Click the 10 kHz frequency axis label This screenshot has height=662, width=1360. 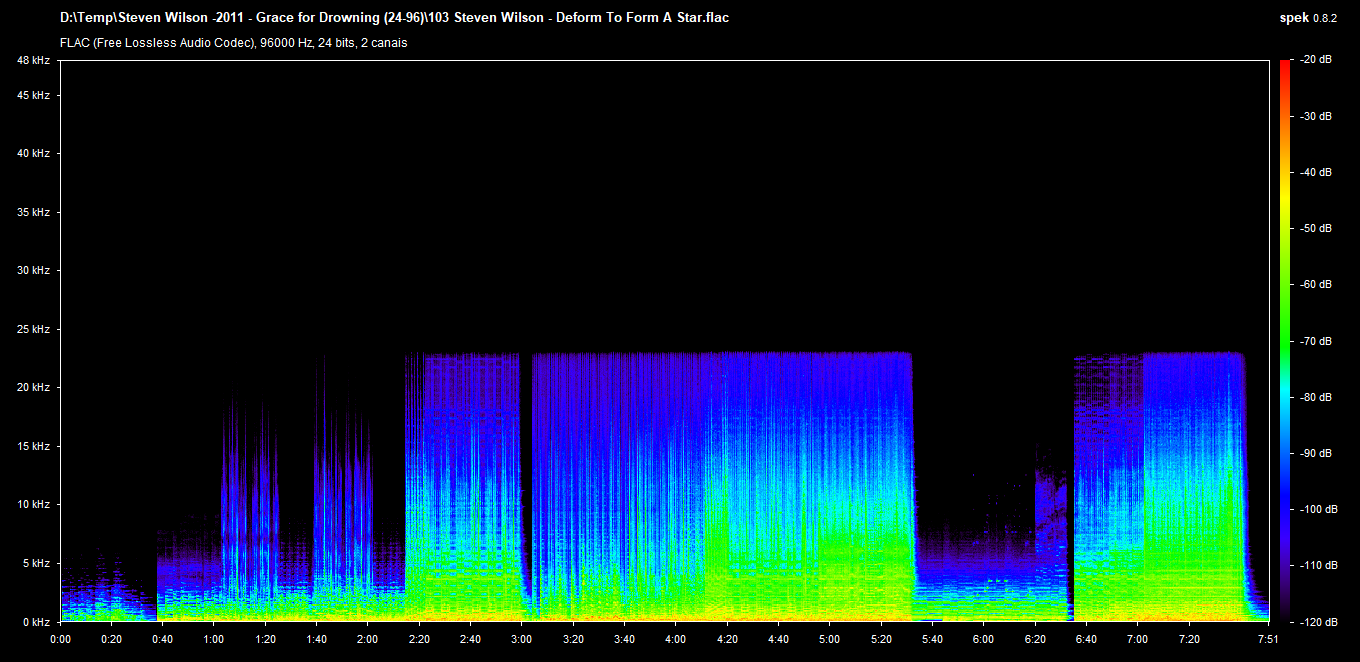tap(33, 504)
